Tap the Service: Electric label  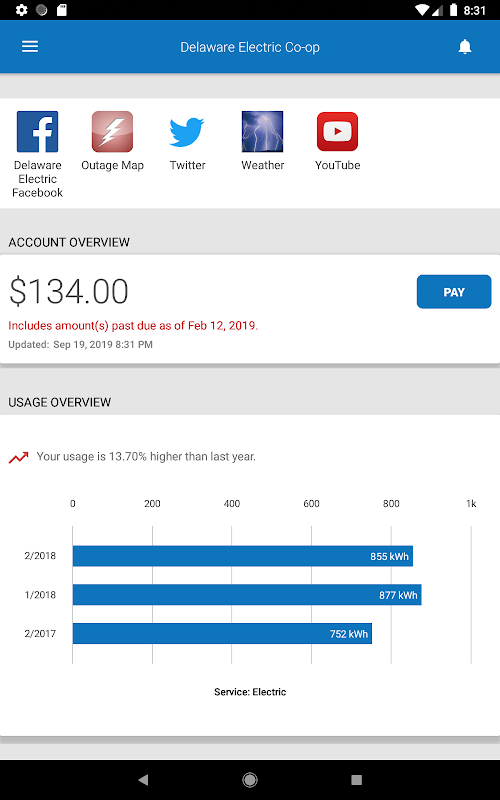coord(250,692)
